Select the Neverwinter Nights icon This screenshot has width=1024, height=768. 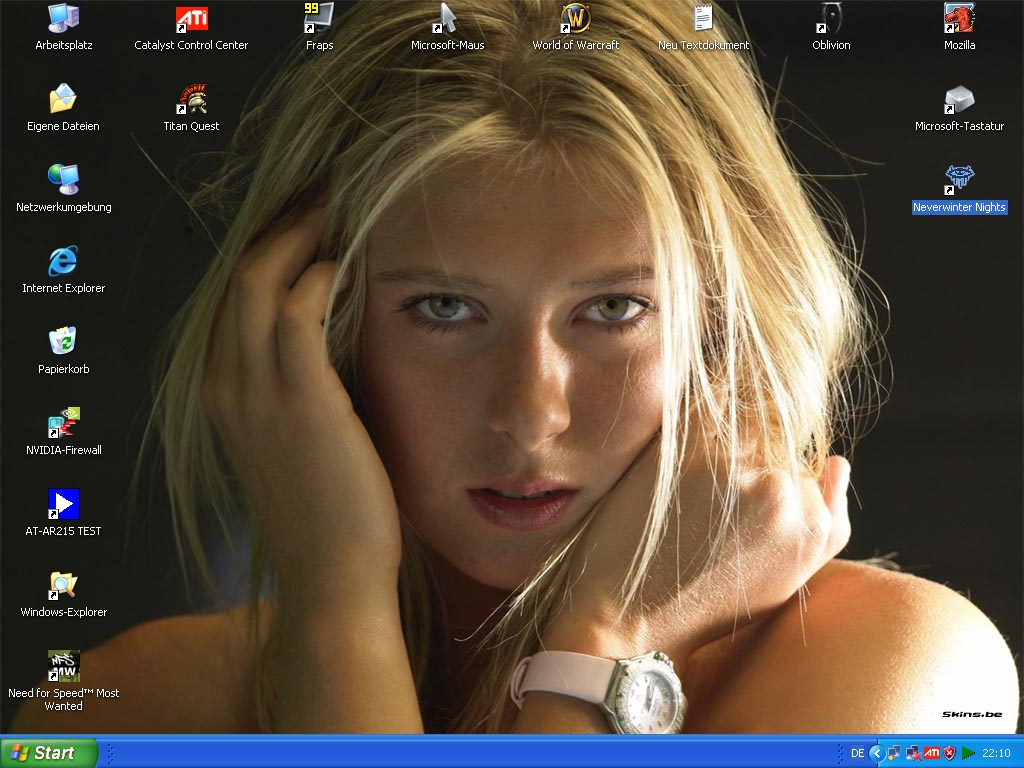coord(959,181)
